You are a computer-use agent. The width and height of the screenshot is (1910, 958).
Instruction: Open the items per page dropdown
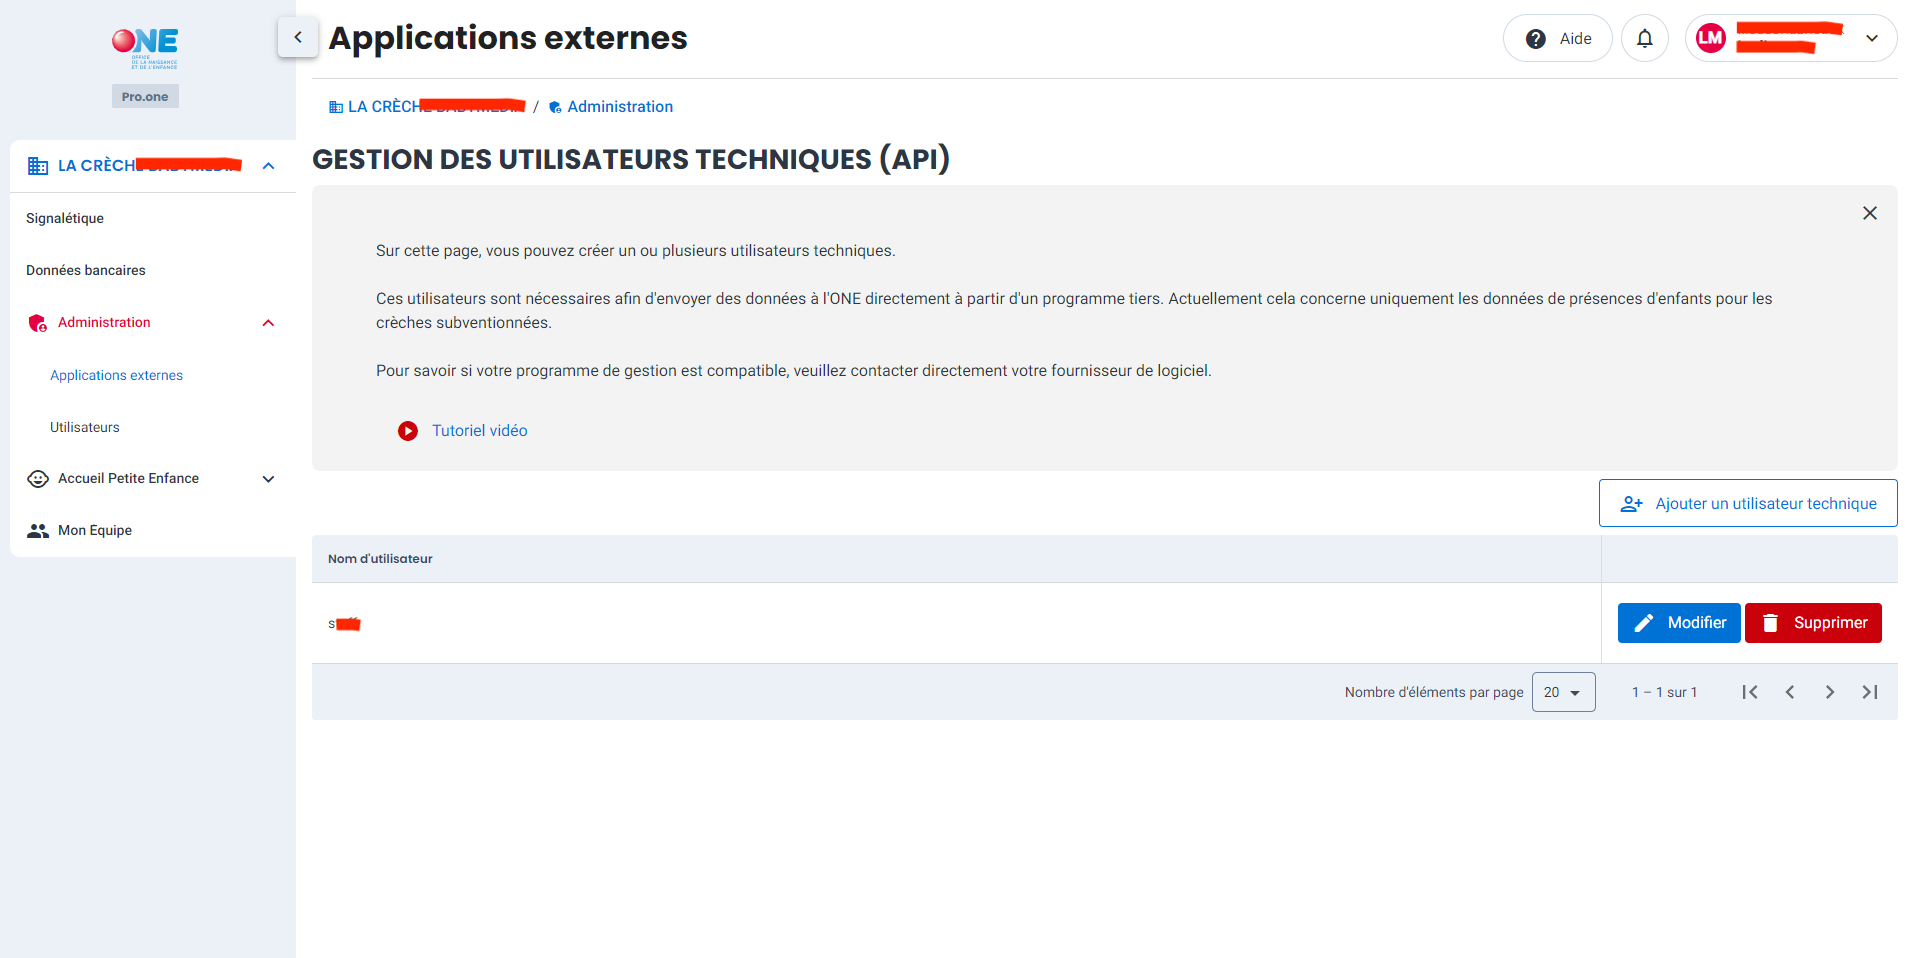click(1563, 692)
